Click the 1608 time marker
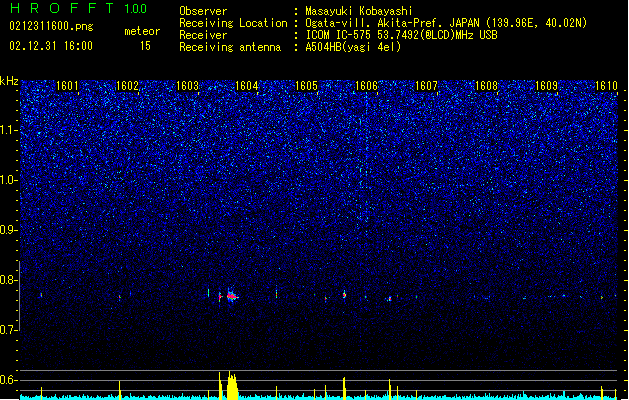Viewport: 629px width, 400px height. 486,86
